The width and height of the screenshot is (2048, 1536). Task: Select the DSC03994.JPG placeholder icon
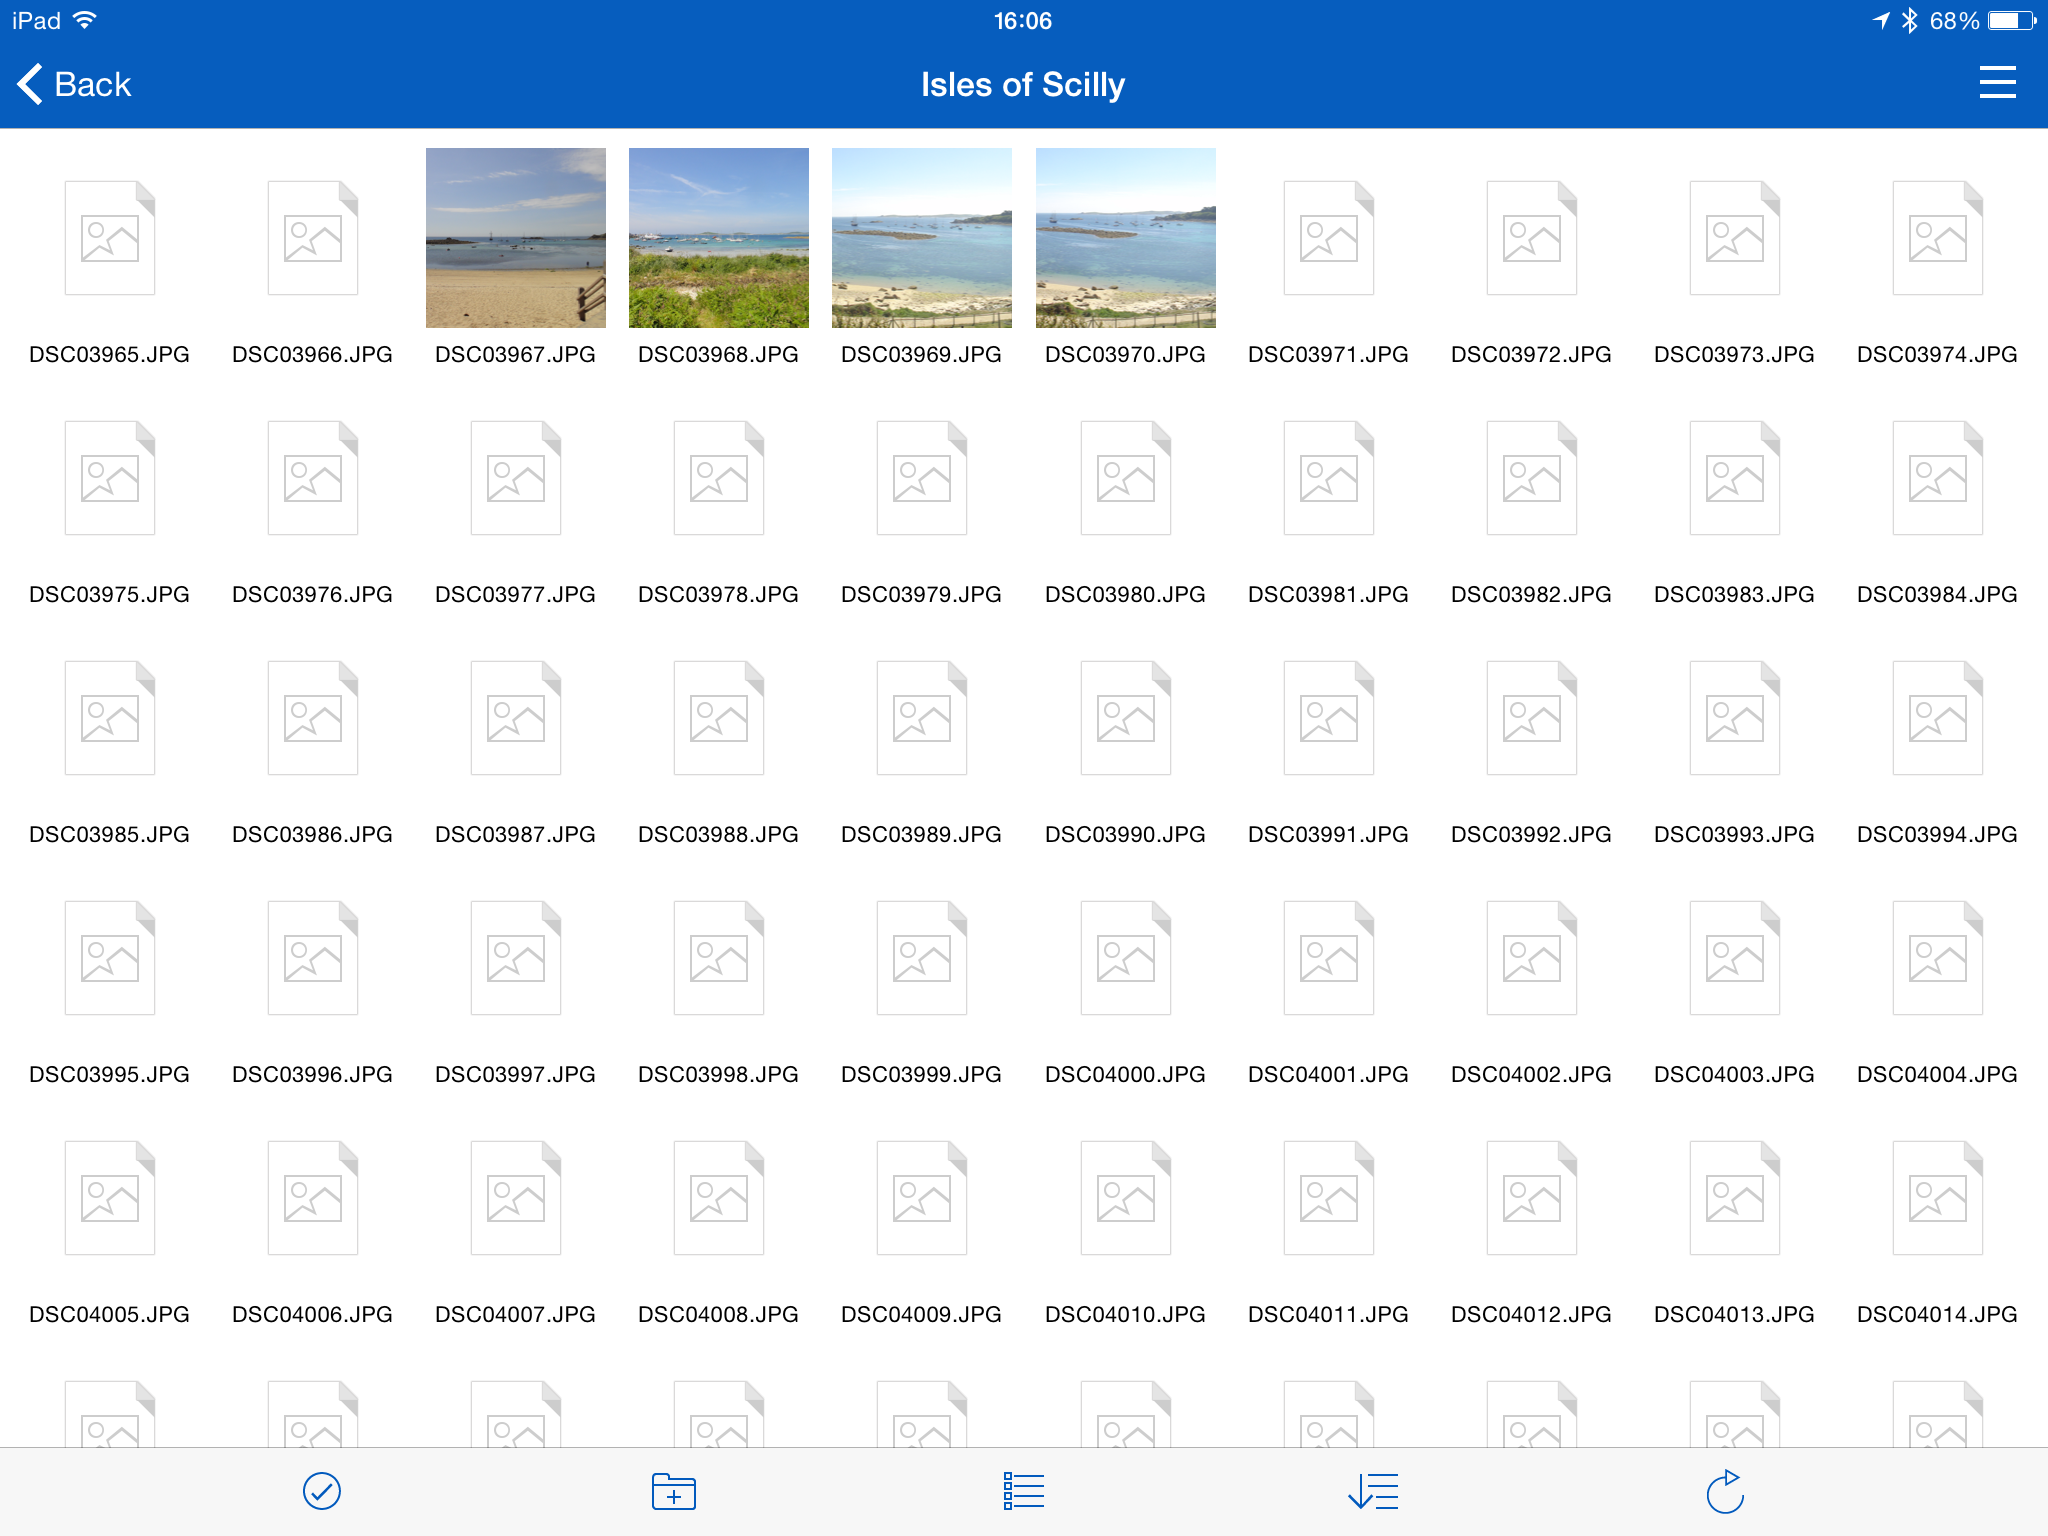(x=1938, y=718)
